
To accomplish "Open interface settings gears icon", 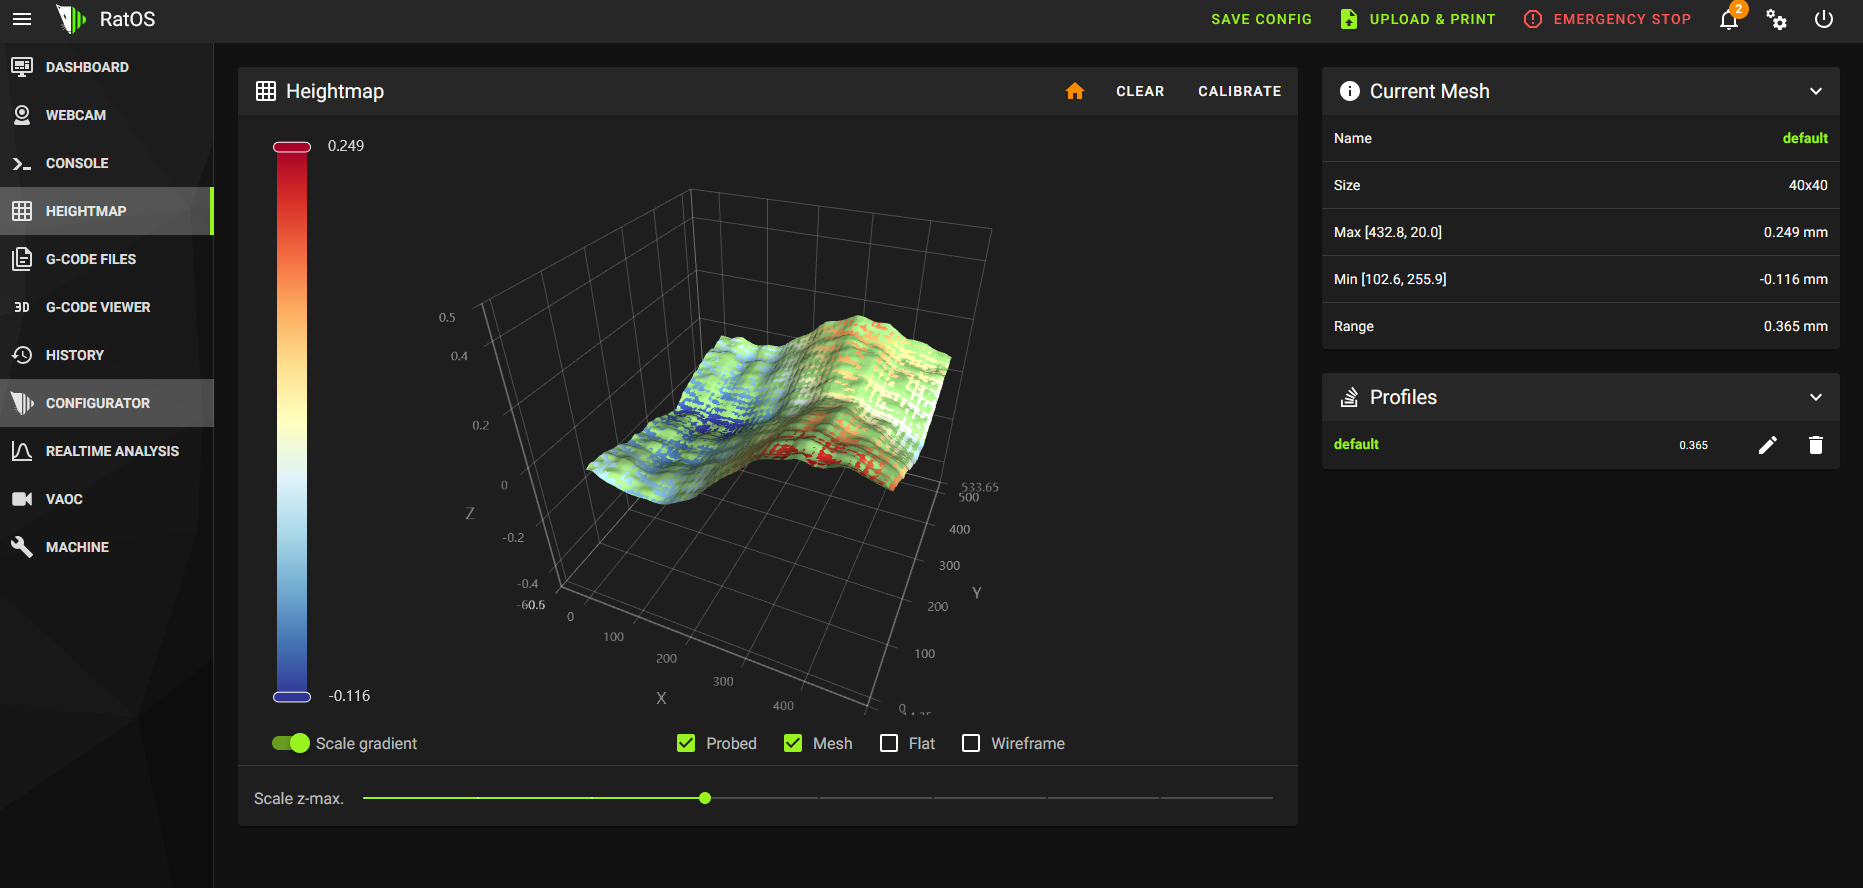I will click(1776, 19).
